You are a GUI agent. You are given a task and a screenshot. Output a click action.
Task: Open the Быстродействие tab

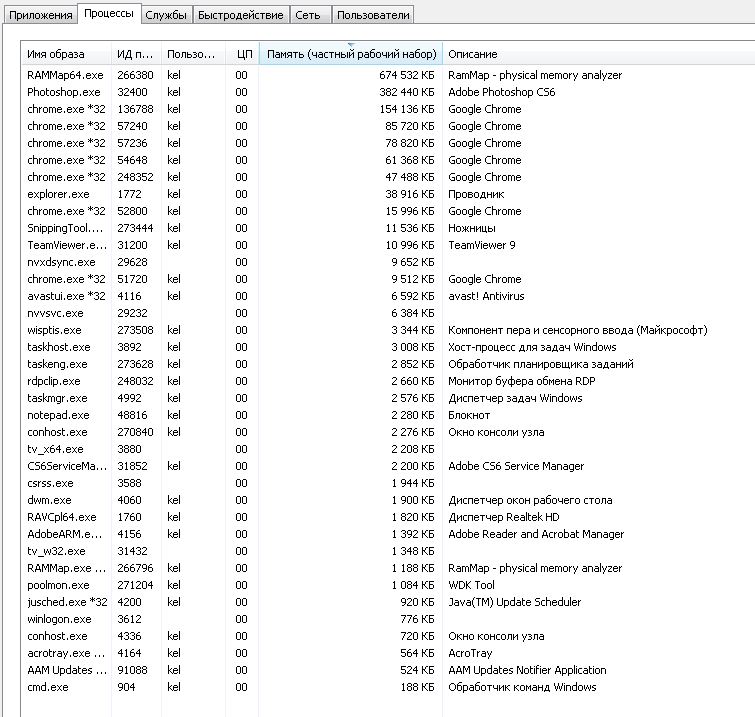click(241, 15)
